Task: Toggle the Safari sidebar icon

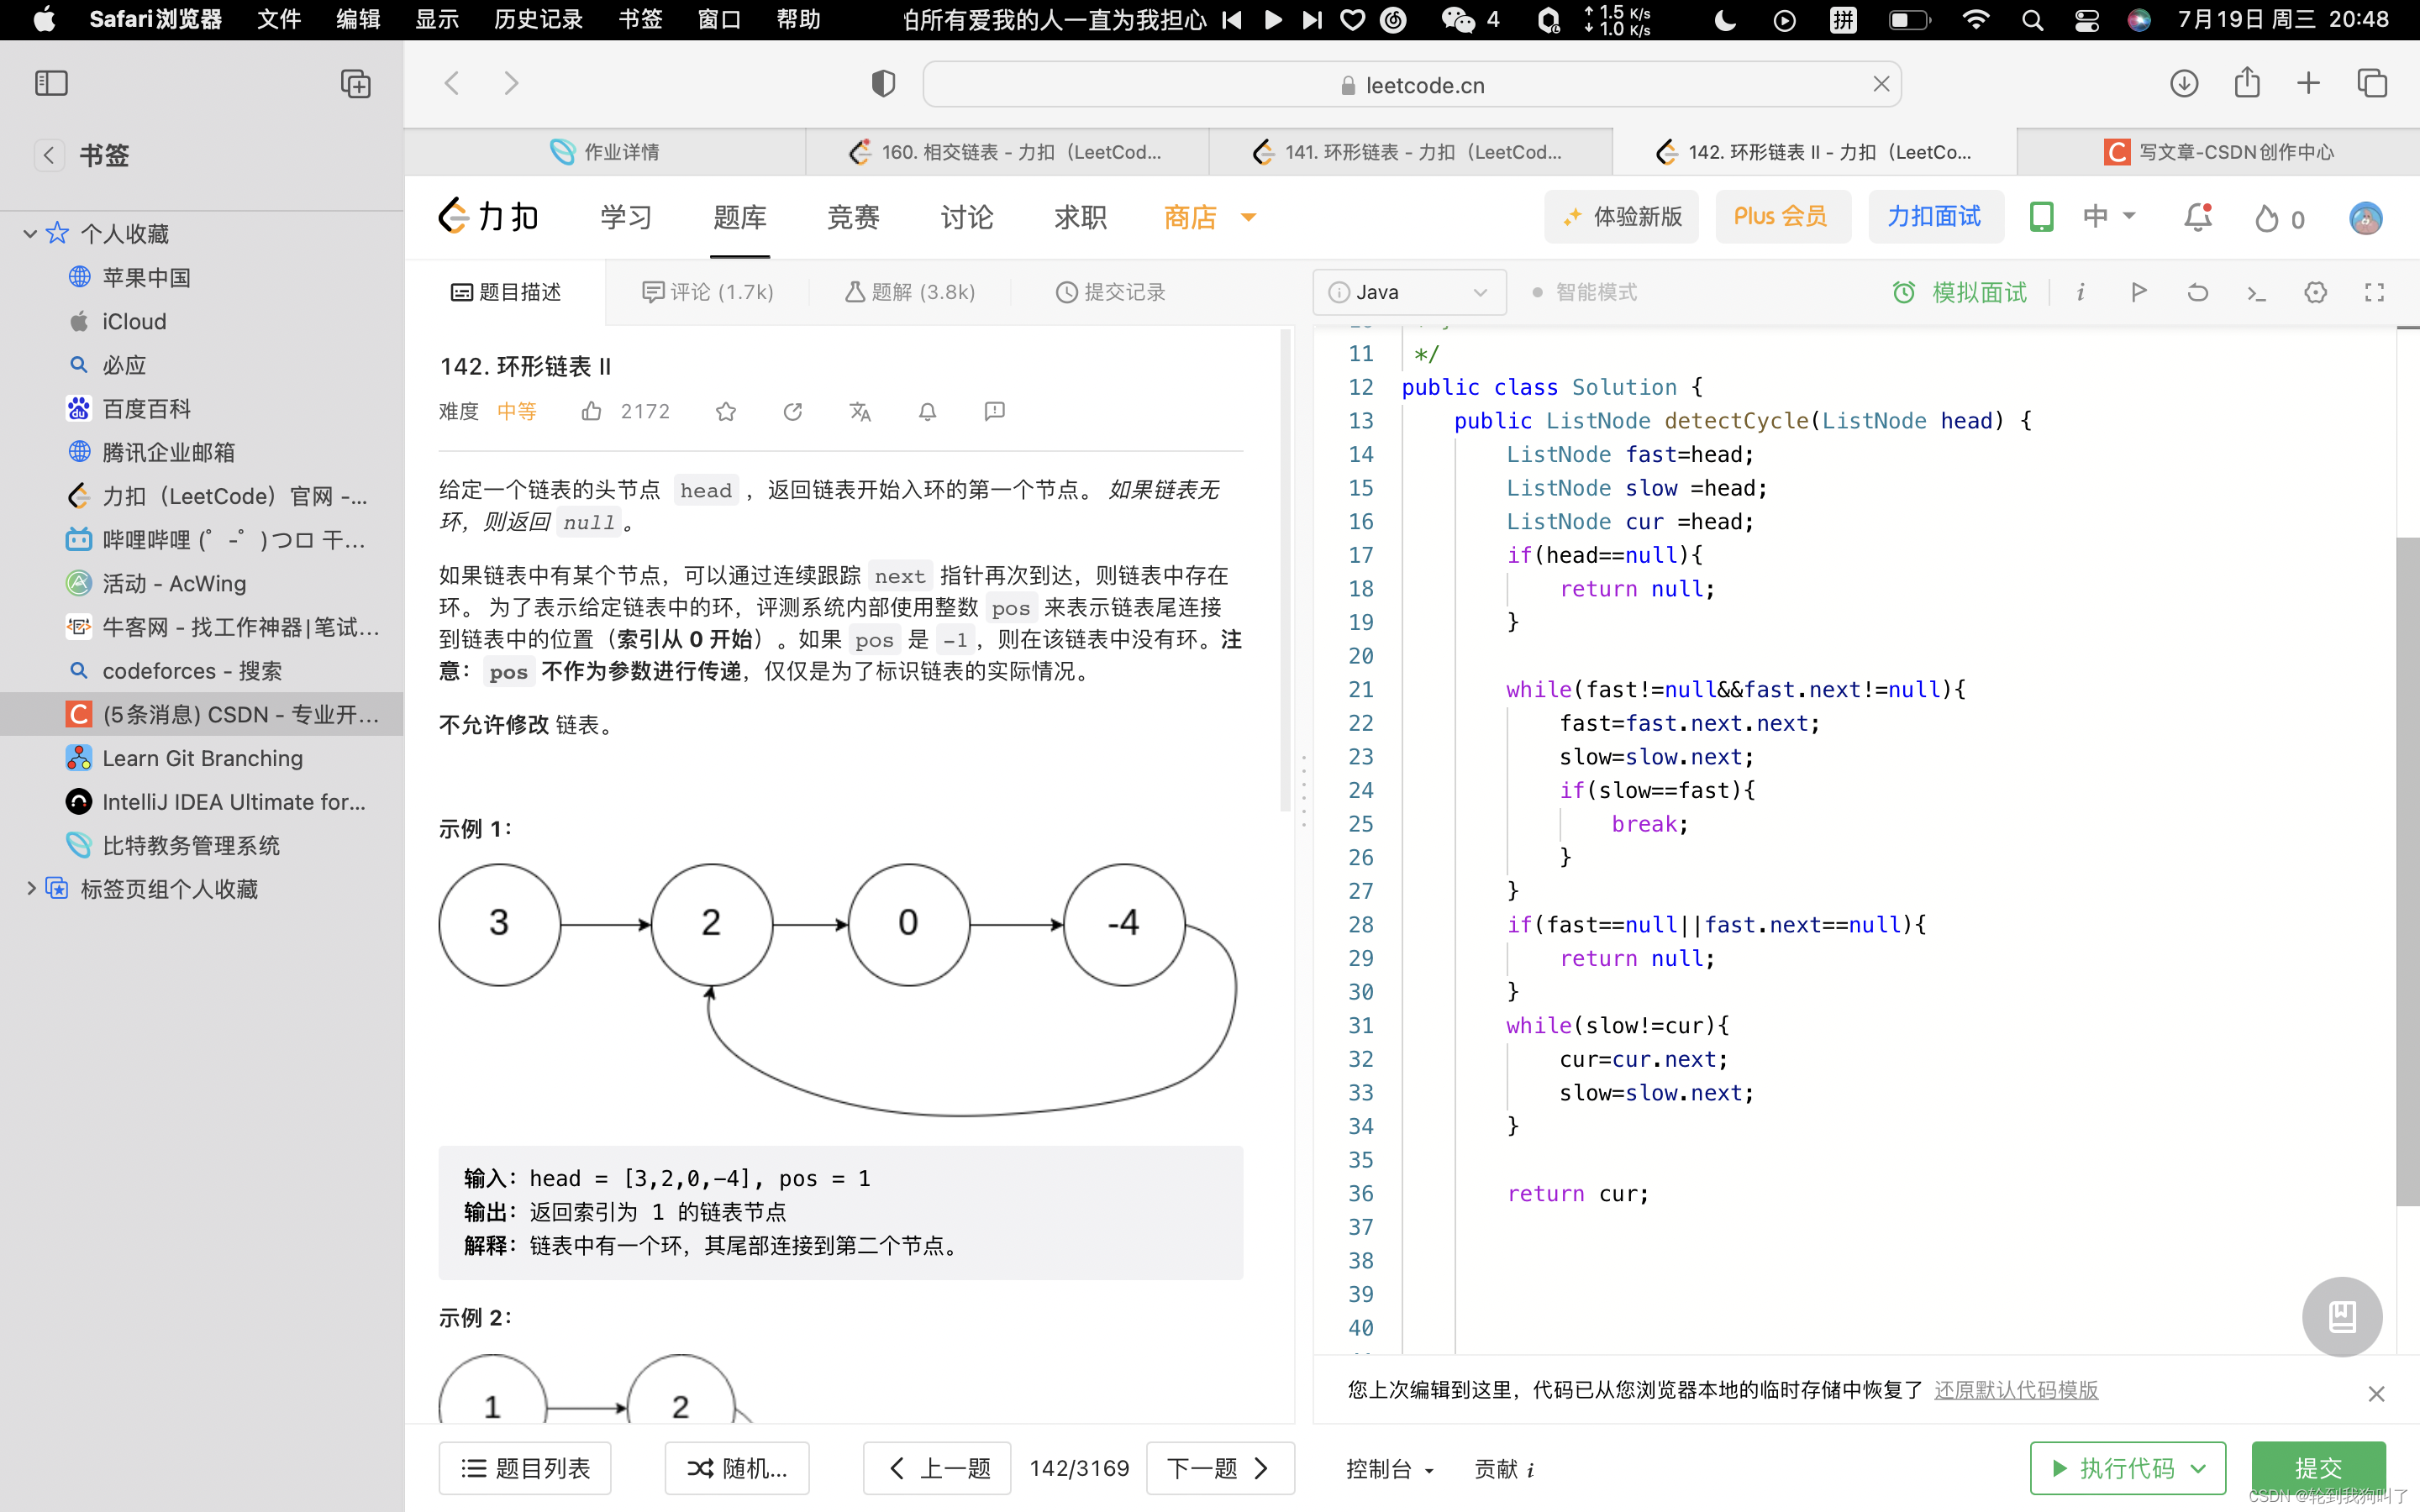Action: pos(51,84)
